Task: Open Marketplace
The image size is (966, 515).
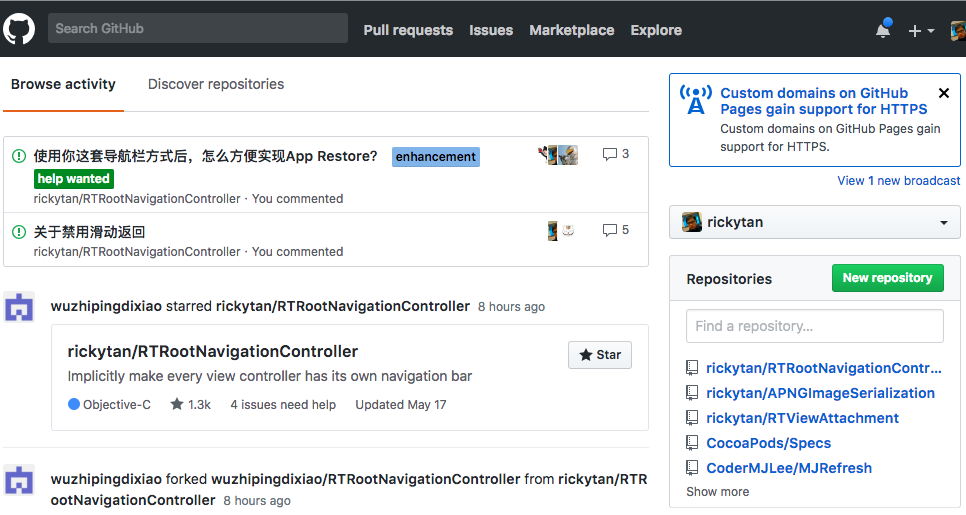Action: (572, 30)
